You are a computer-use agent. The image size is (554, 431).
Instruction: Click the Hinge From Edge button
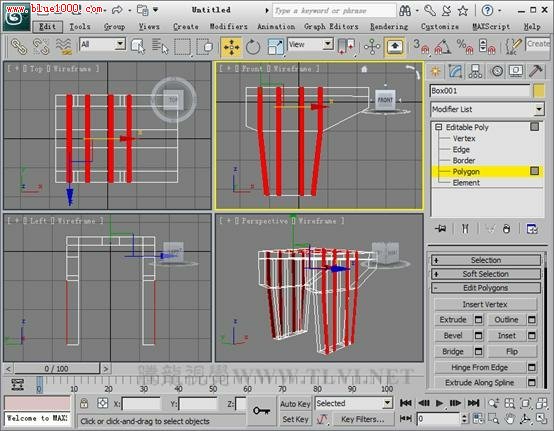479,367
